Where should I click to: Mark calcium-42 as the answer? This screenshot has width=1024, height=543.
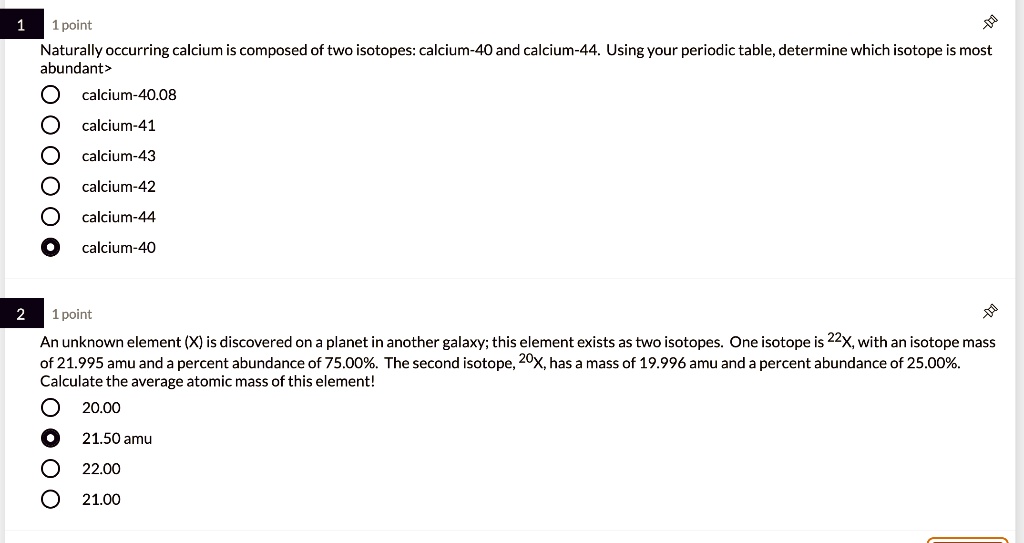click(x=50, y=187)
